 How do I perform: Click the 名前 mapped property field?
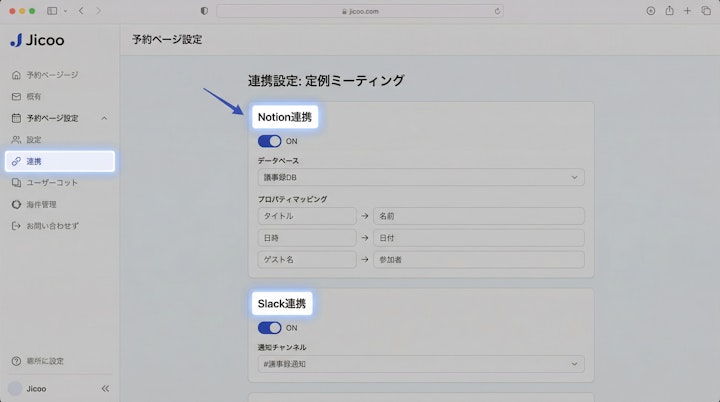click(x=478, y=216)
